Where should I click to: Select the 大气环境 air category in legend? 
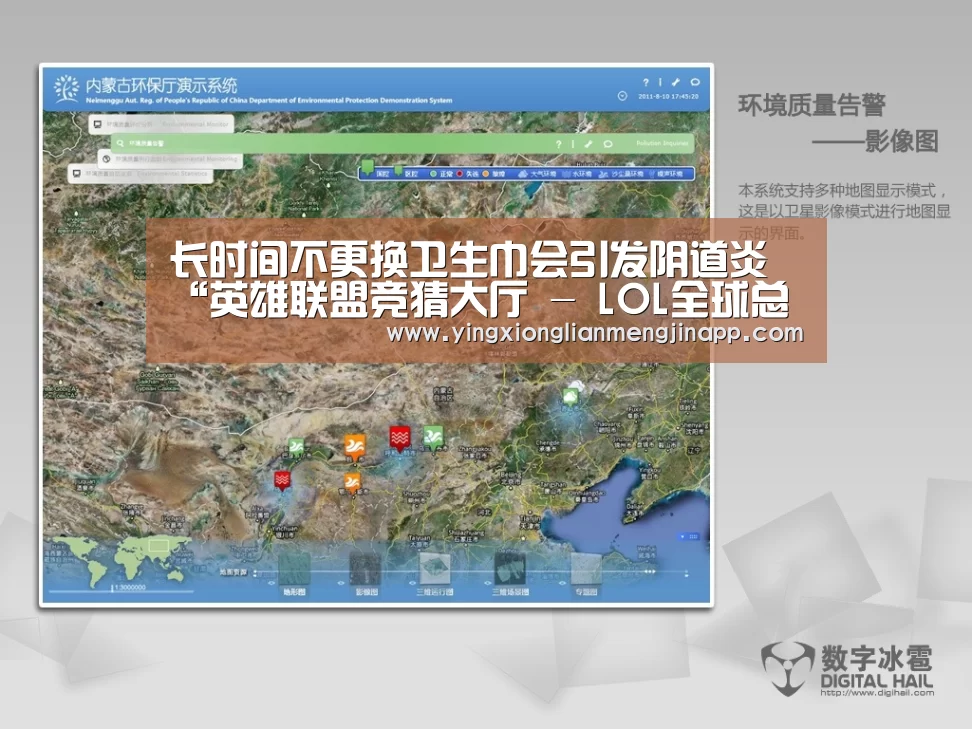pos(537,174)
